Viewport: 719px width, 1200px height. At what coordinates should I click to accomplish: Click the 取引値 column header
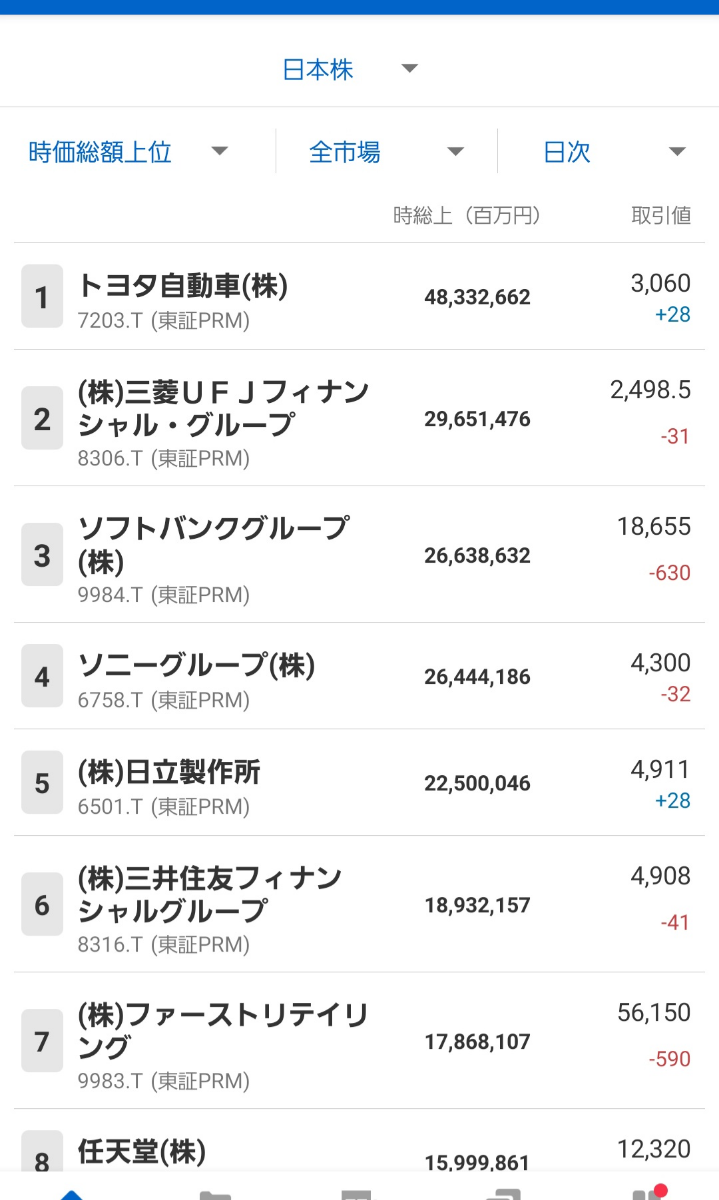click(661, 215)
